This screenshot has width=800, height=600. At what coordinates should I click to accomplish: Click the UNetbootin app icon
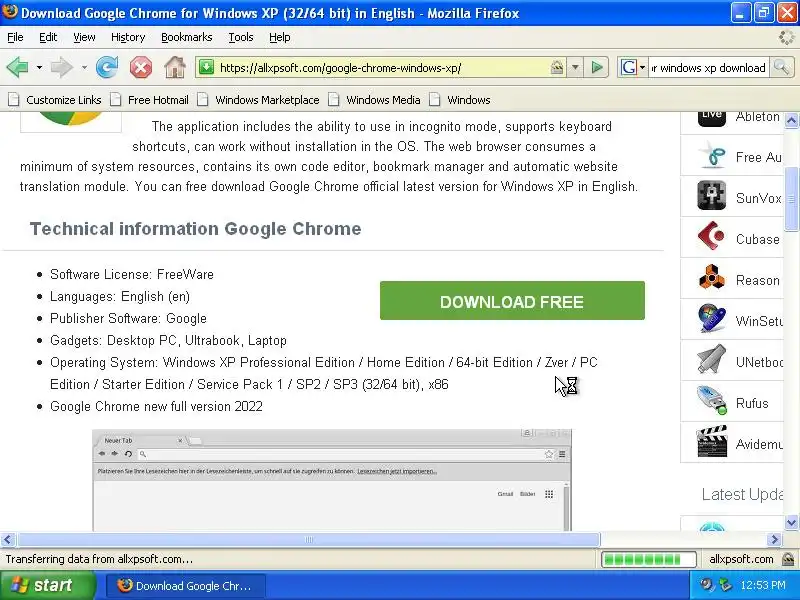pyautogui.click(x=712, y=359)
